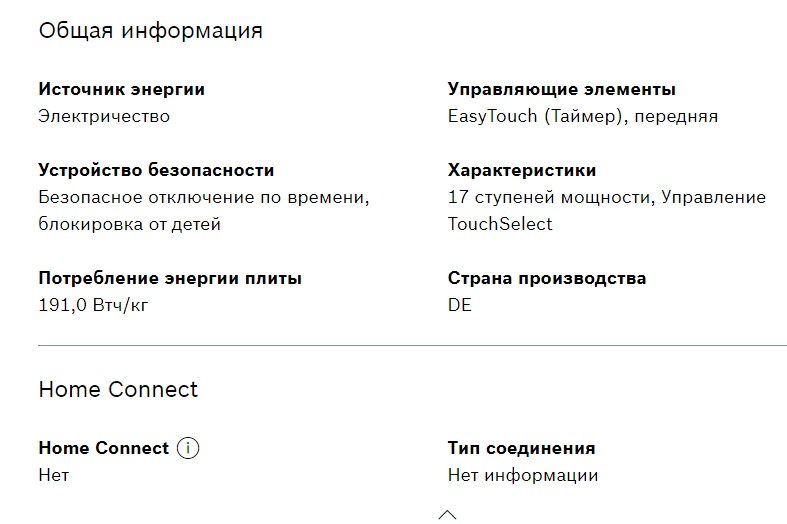Click the large Home Connect section heading
The height and width of the screenshot is (524, 787).
(x=118, y=389)
